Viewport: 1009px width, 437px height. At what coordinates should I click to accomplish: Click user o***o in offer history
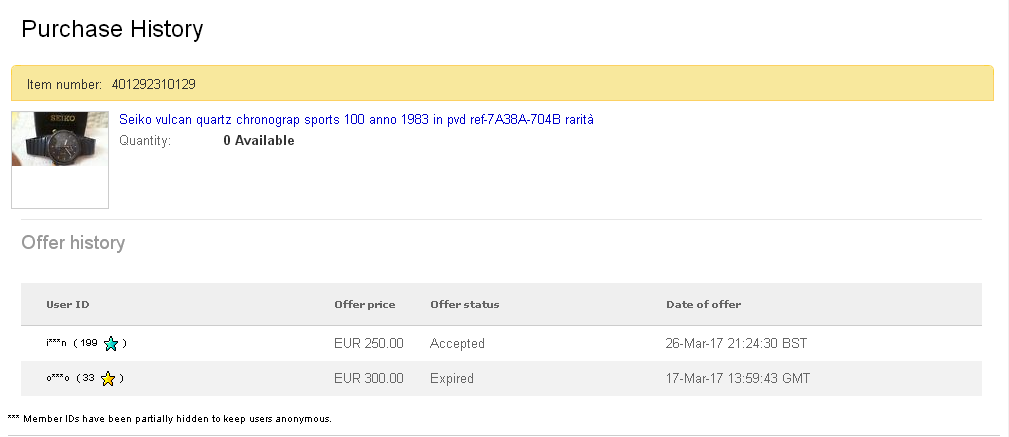(57, 378)
